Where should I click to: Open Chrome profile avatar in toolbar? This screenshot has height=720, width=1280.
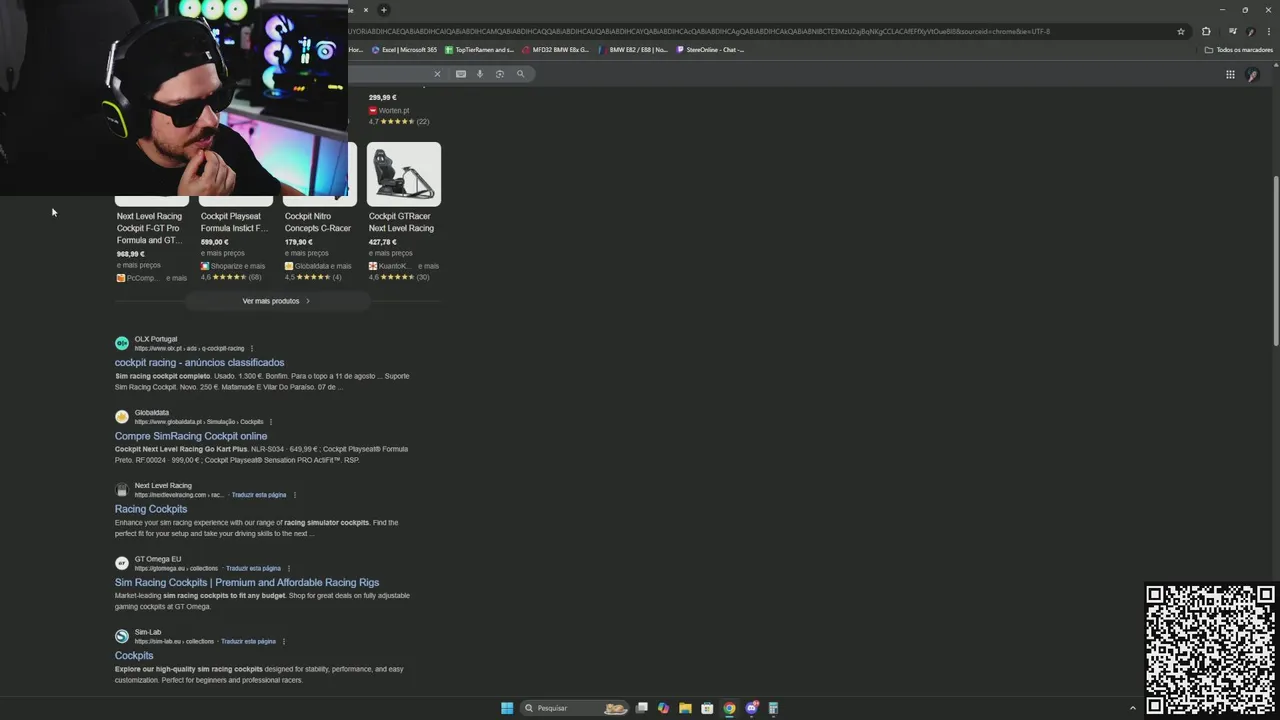click(1251, 31)
